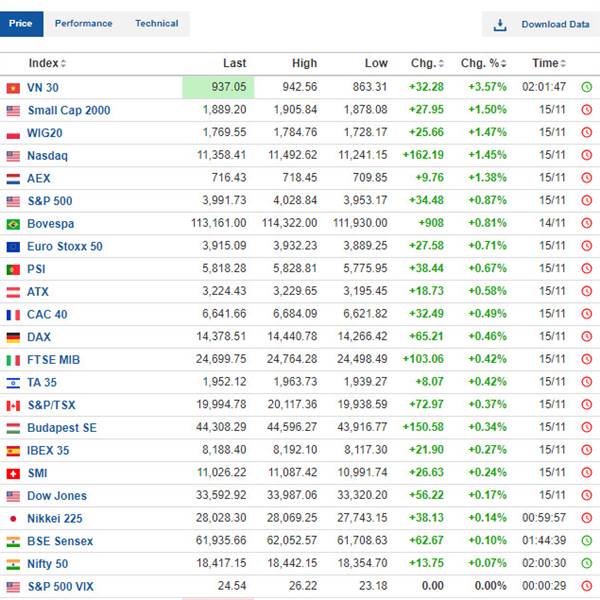Click the +3.57% change for VN 30
This screenshot has height=600, width=600.
click(488, 87)
